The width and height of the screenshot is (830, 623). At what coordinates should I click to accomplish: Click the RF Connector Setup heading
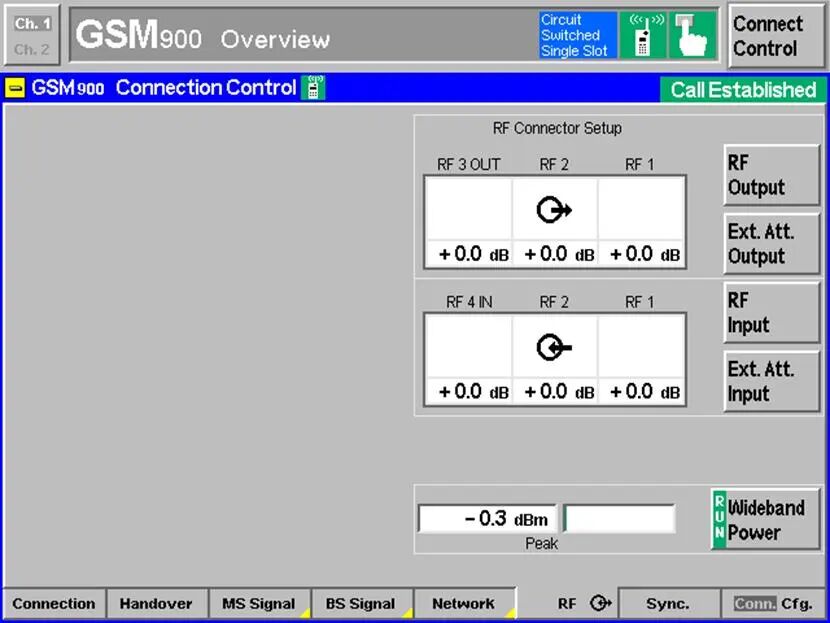[557, 128]
